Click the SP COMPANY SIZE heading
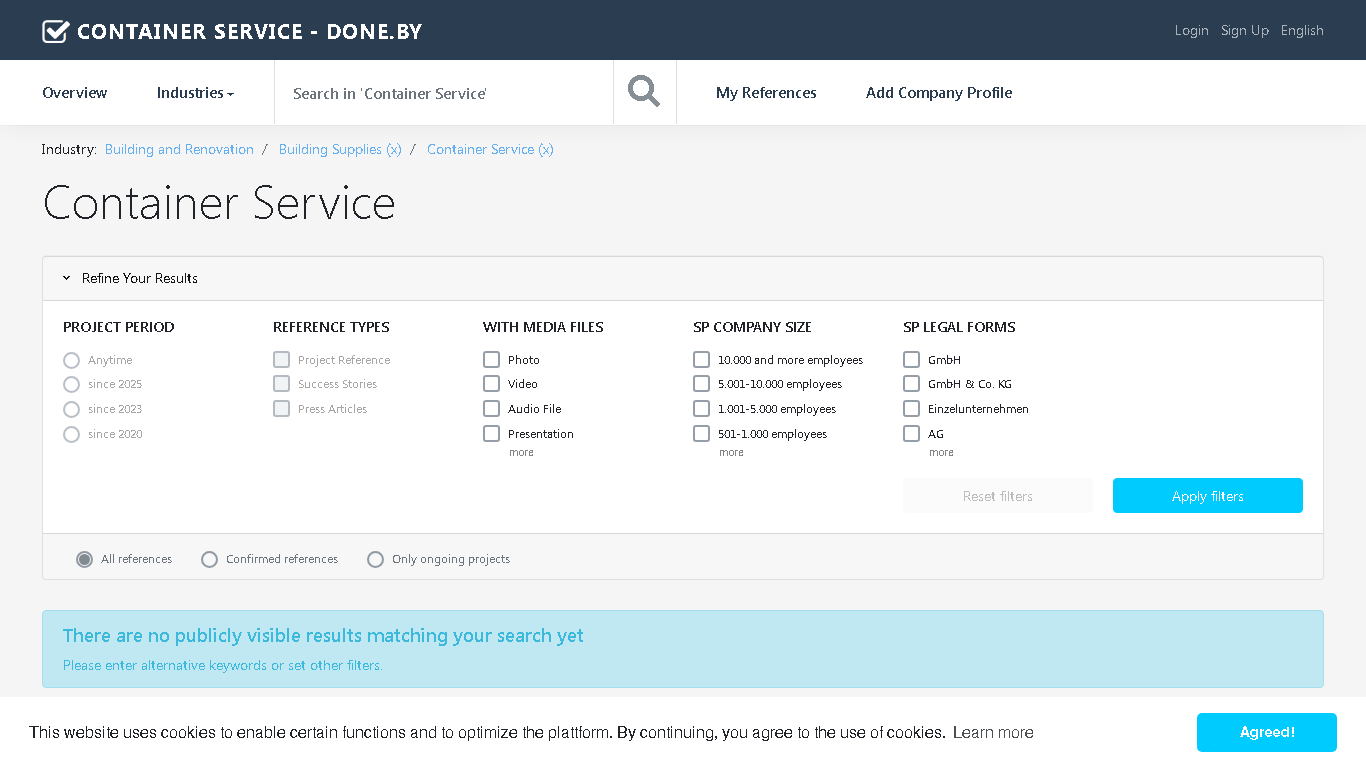This screenshot has height=768, width=1366. (752, 327)
